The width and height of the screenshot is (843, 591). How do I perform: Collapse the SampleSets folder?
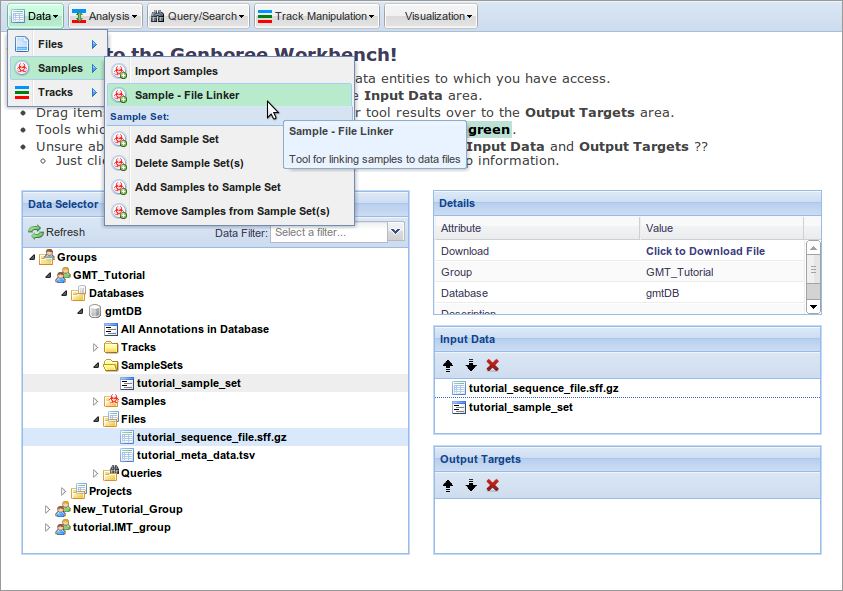click(96, 366)
